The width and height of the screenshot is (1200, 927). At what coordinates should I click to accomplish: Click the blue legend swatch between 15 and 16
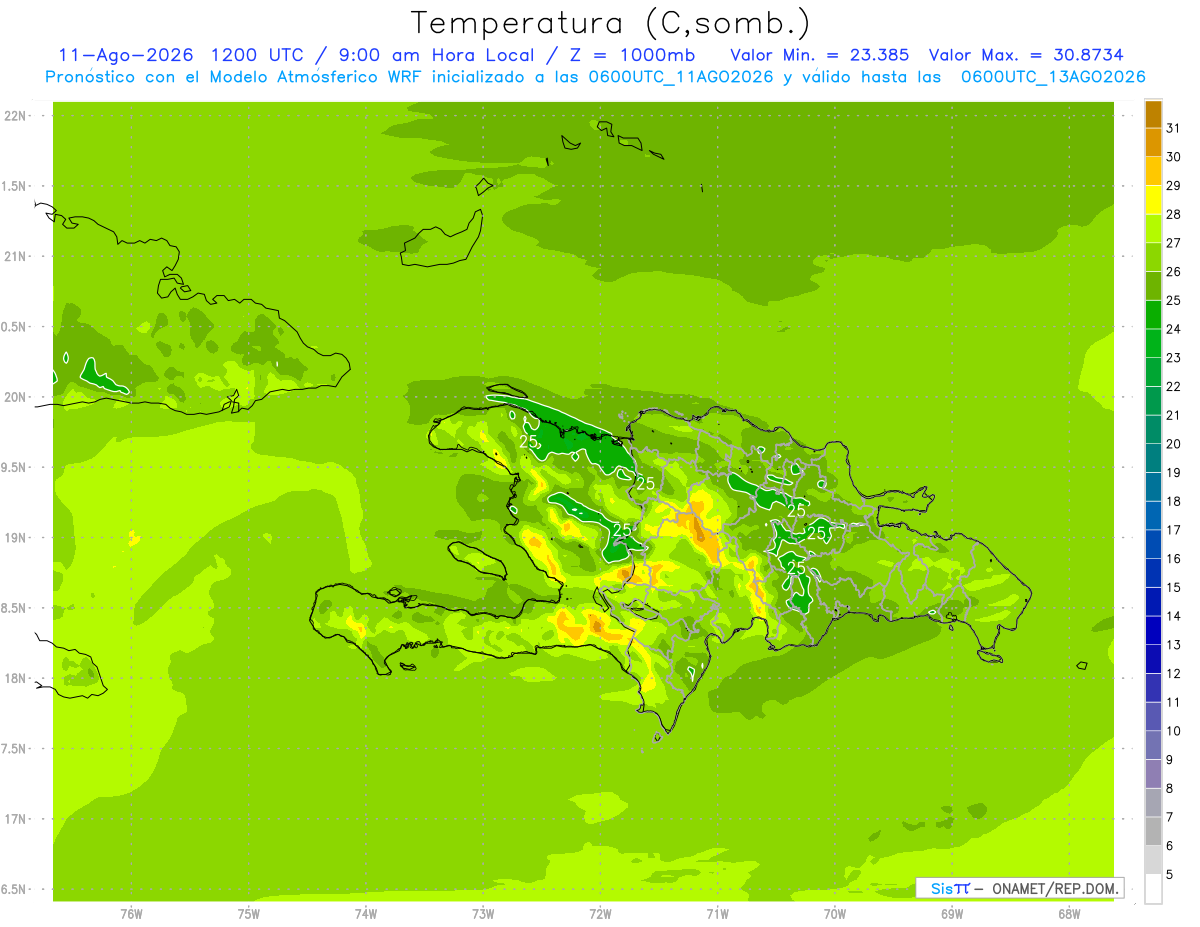[1153, 573]
